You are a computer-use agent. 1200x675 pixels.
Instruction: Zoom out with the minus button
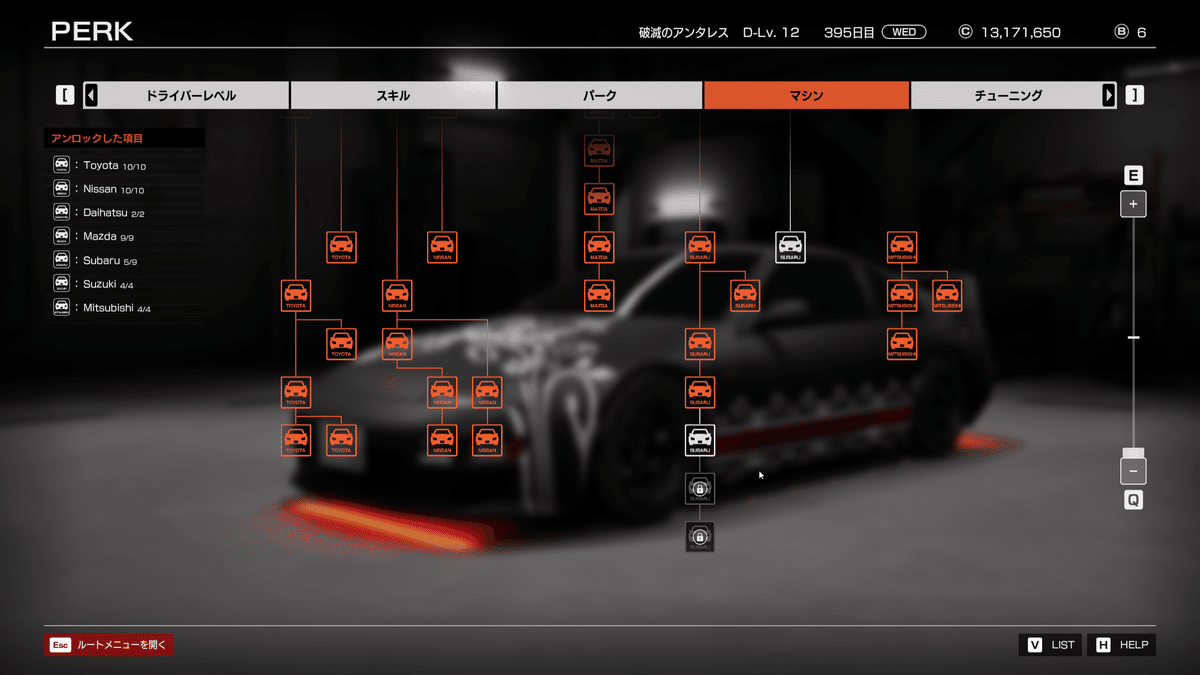1133,471
